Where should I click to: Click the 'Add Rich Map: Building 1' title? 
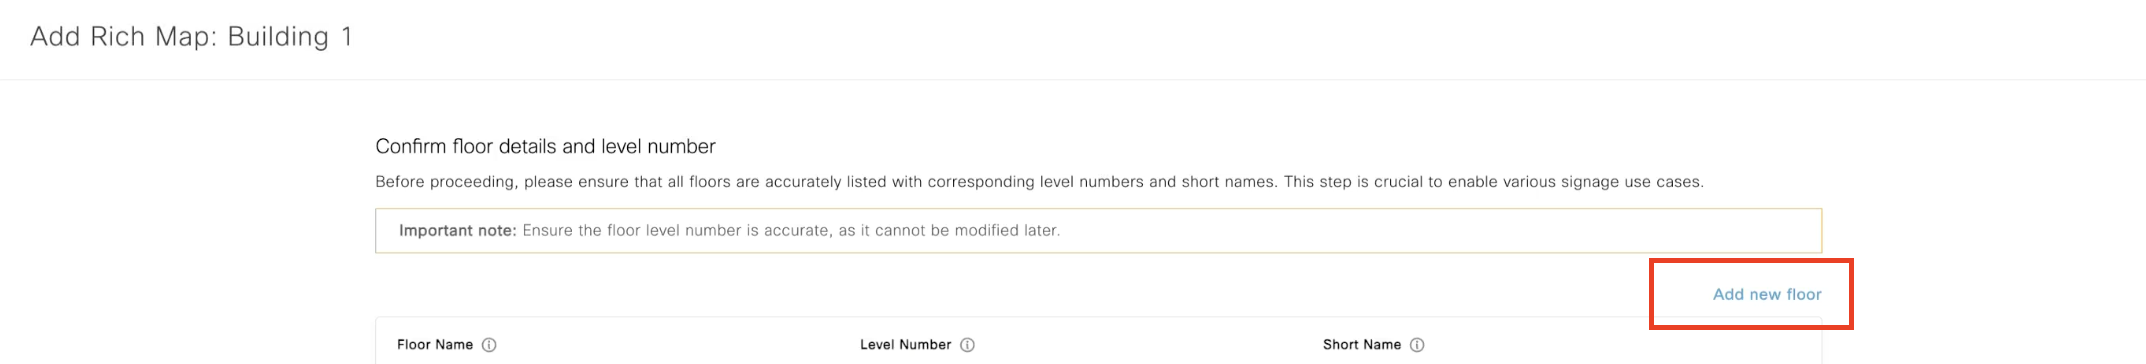point(191,37)
